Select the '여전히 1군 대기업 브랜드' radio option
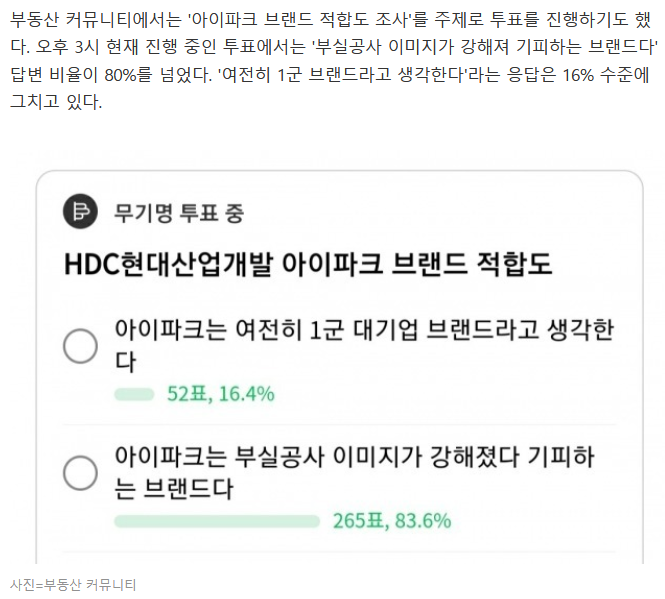This screenshot has height=599, width=665. tap(80, 346)
